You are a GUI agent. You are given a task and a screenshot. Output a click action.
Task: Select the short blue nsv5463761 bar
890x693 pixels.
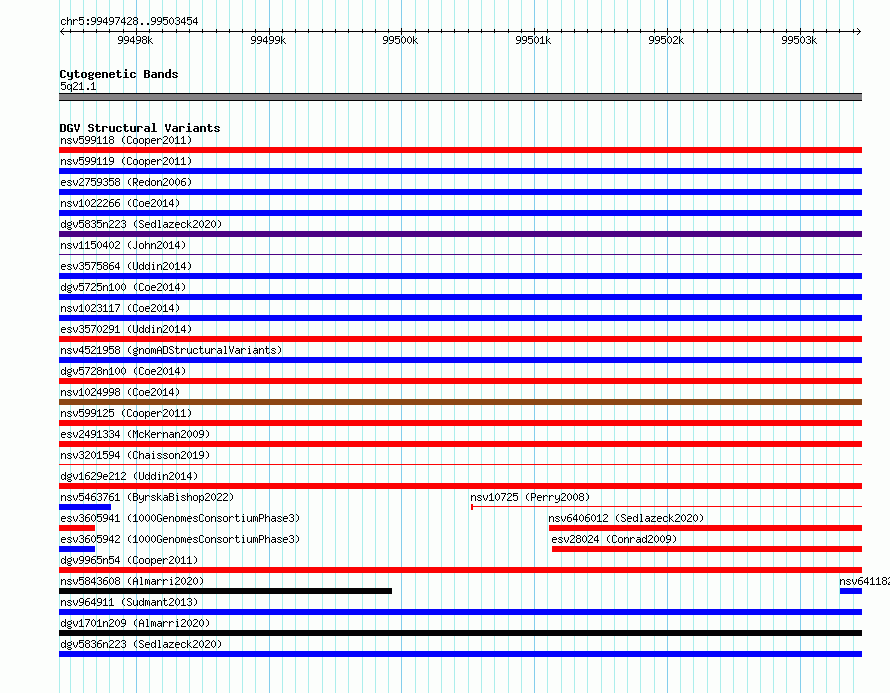click(x=85, y=507)
